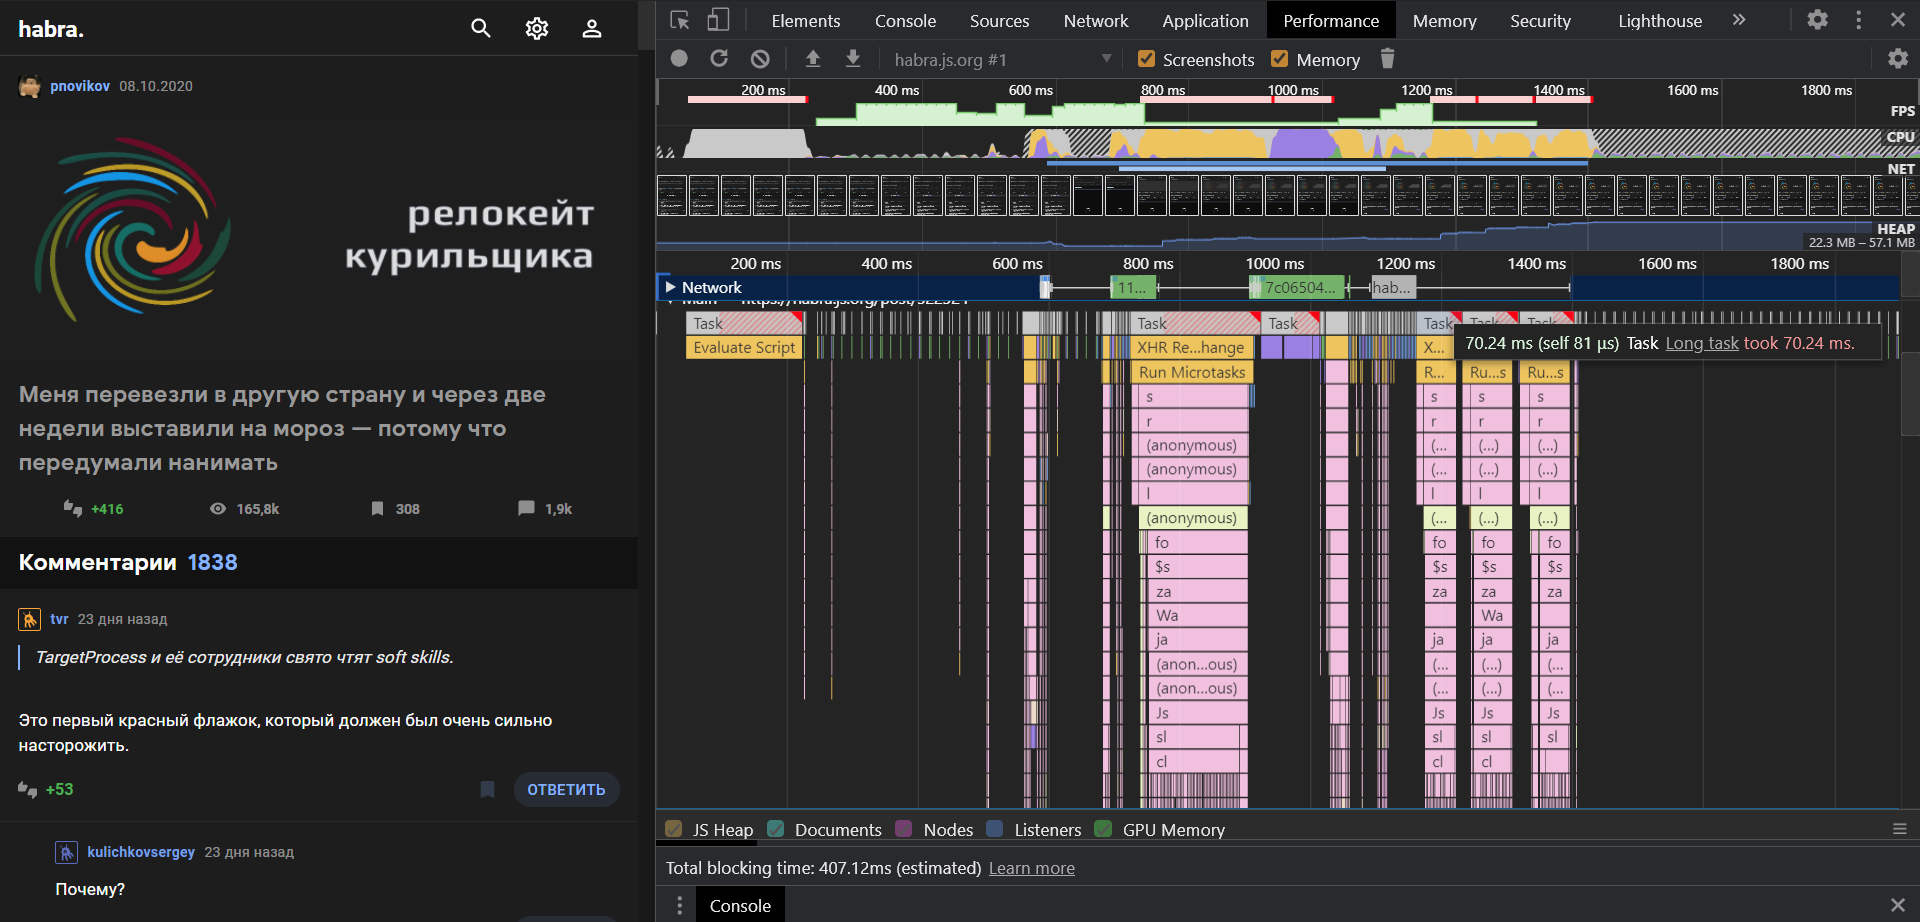Open the Long task link in tooltip
Screen dimensions: 1920x922
pos(1702,343)
